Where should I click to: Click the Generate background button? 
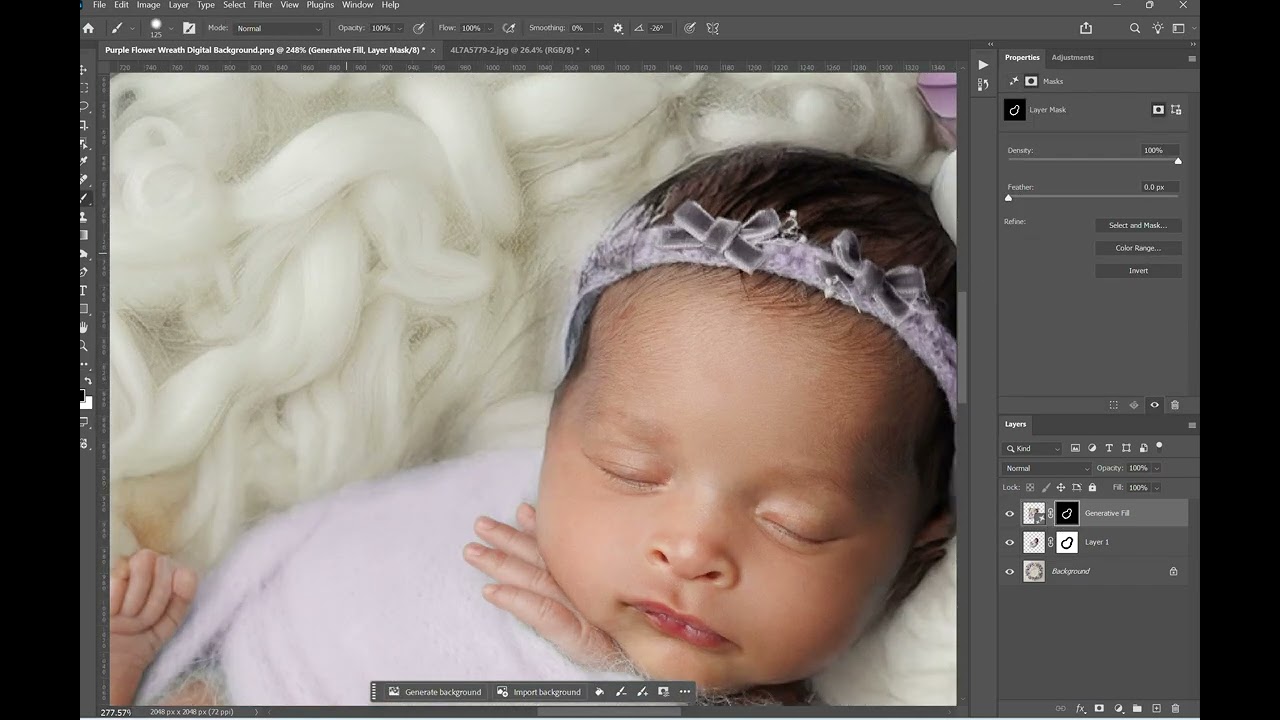point(435,692)
